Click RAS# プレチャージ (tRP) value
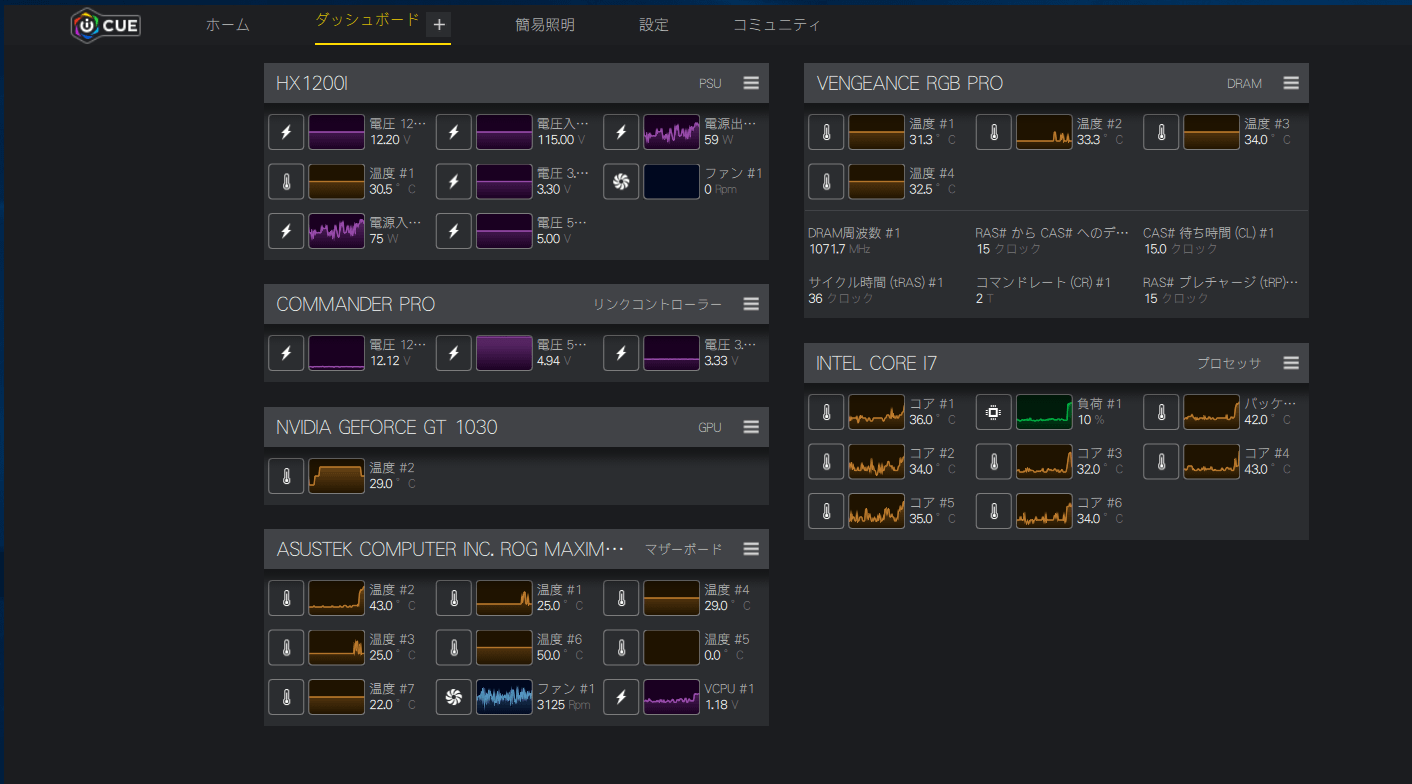The image size is (1412, 784). pyautogui.click(x=1176, y=298)
